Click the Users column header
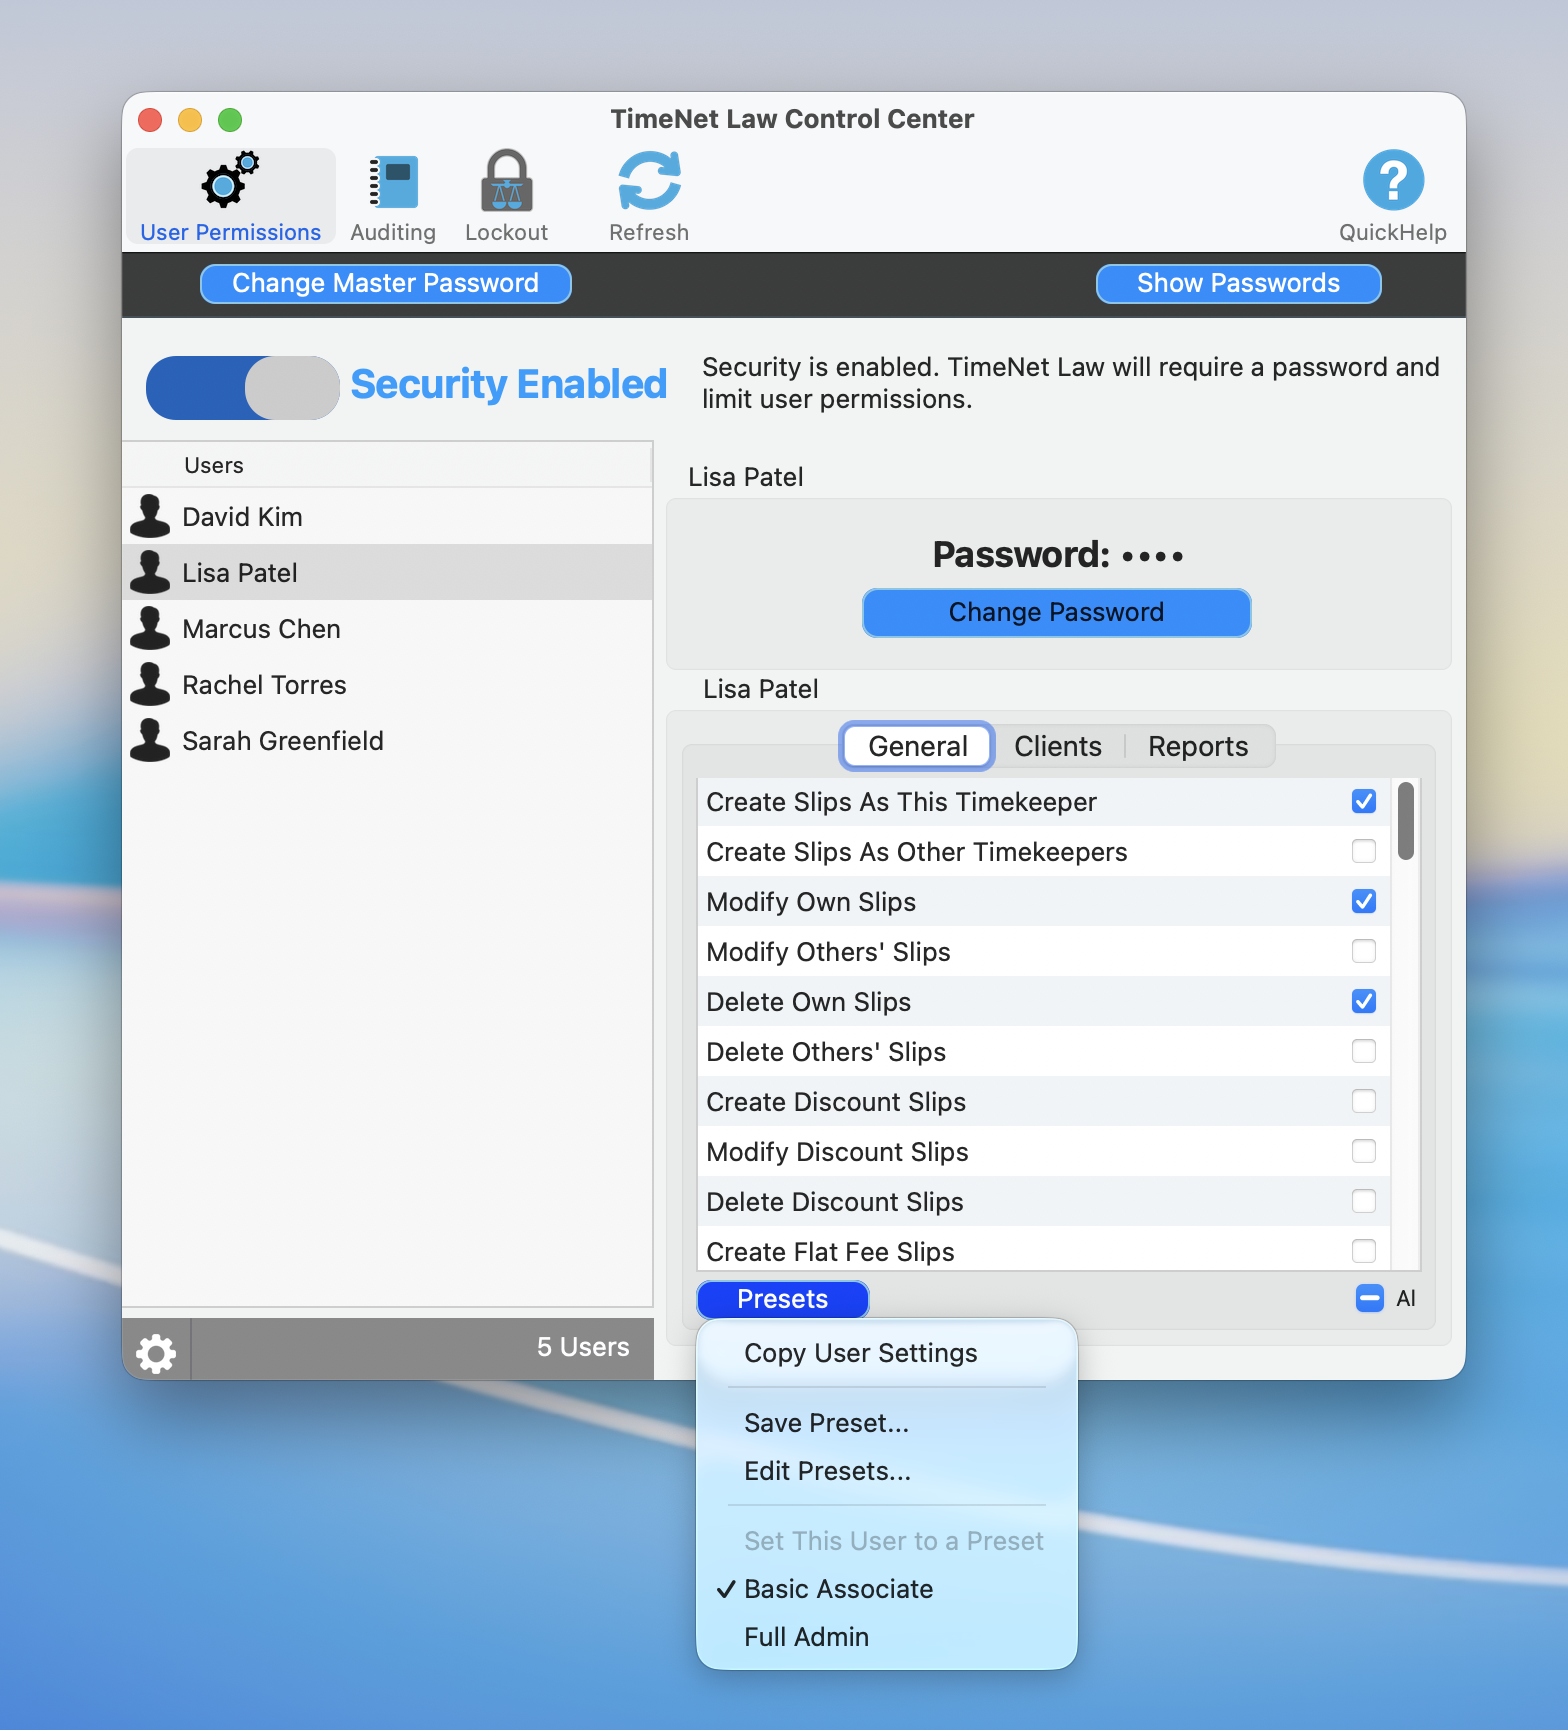Screen dimensions: 1568x1730 coord(388,465)
